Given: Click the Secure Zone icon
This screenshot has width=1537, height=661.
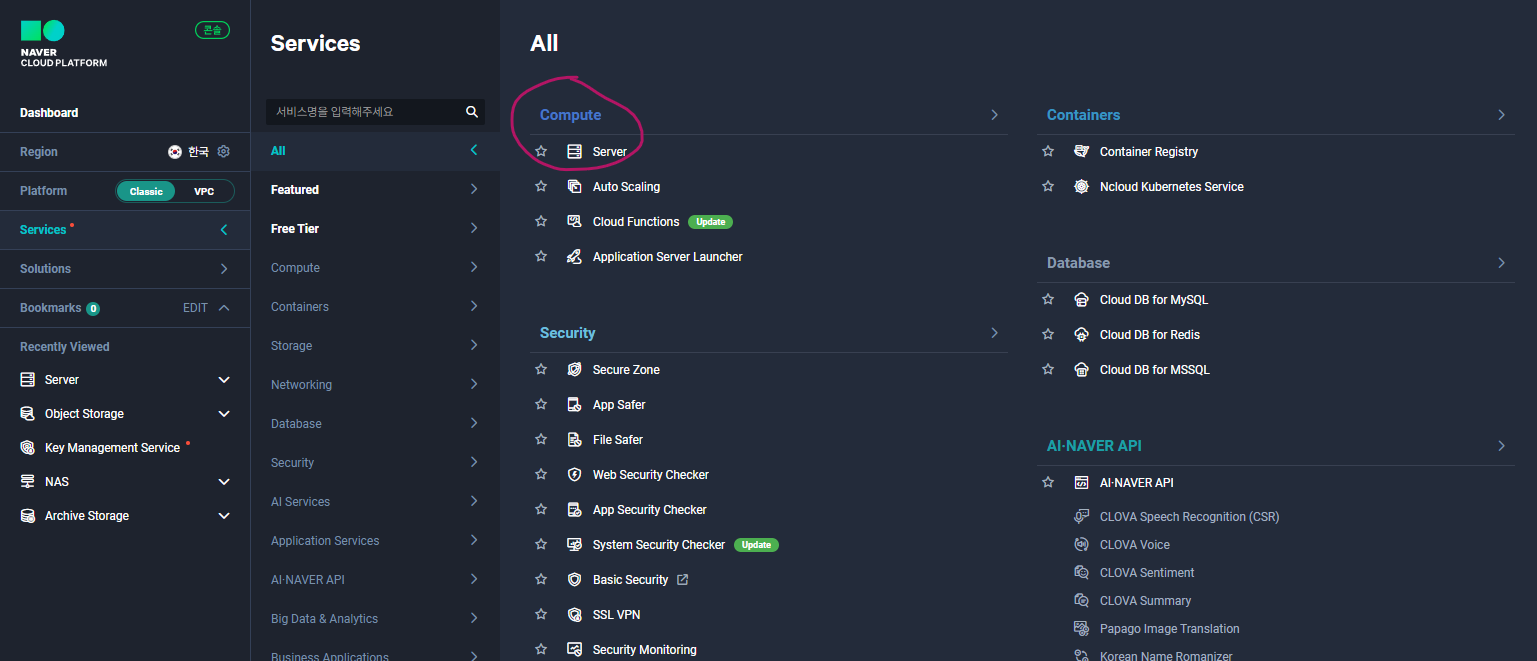Looking at the screenshot, I should (574, 370).
